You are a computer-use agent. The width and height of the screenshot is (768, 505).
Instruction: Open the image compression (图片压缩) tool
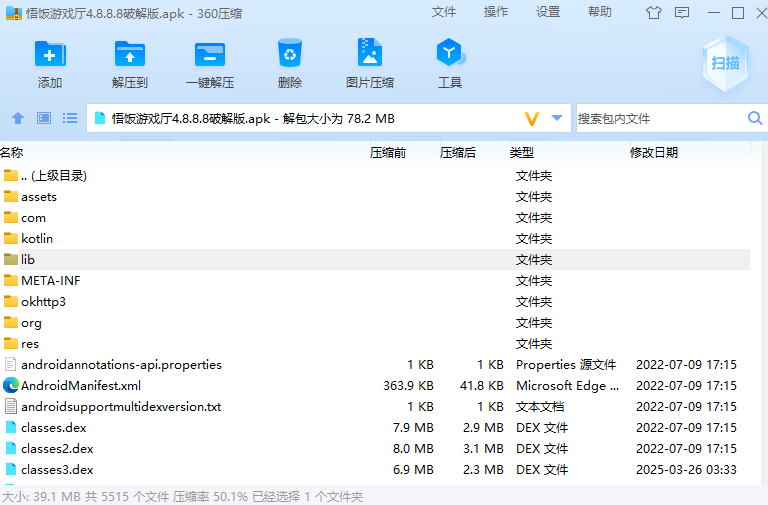tap(370, 52)
